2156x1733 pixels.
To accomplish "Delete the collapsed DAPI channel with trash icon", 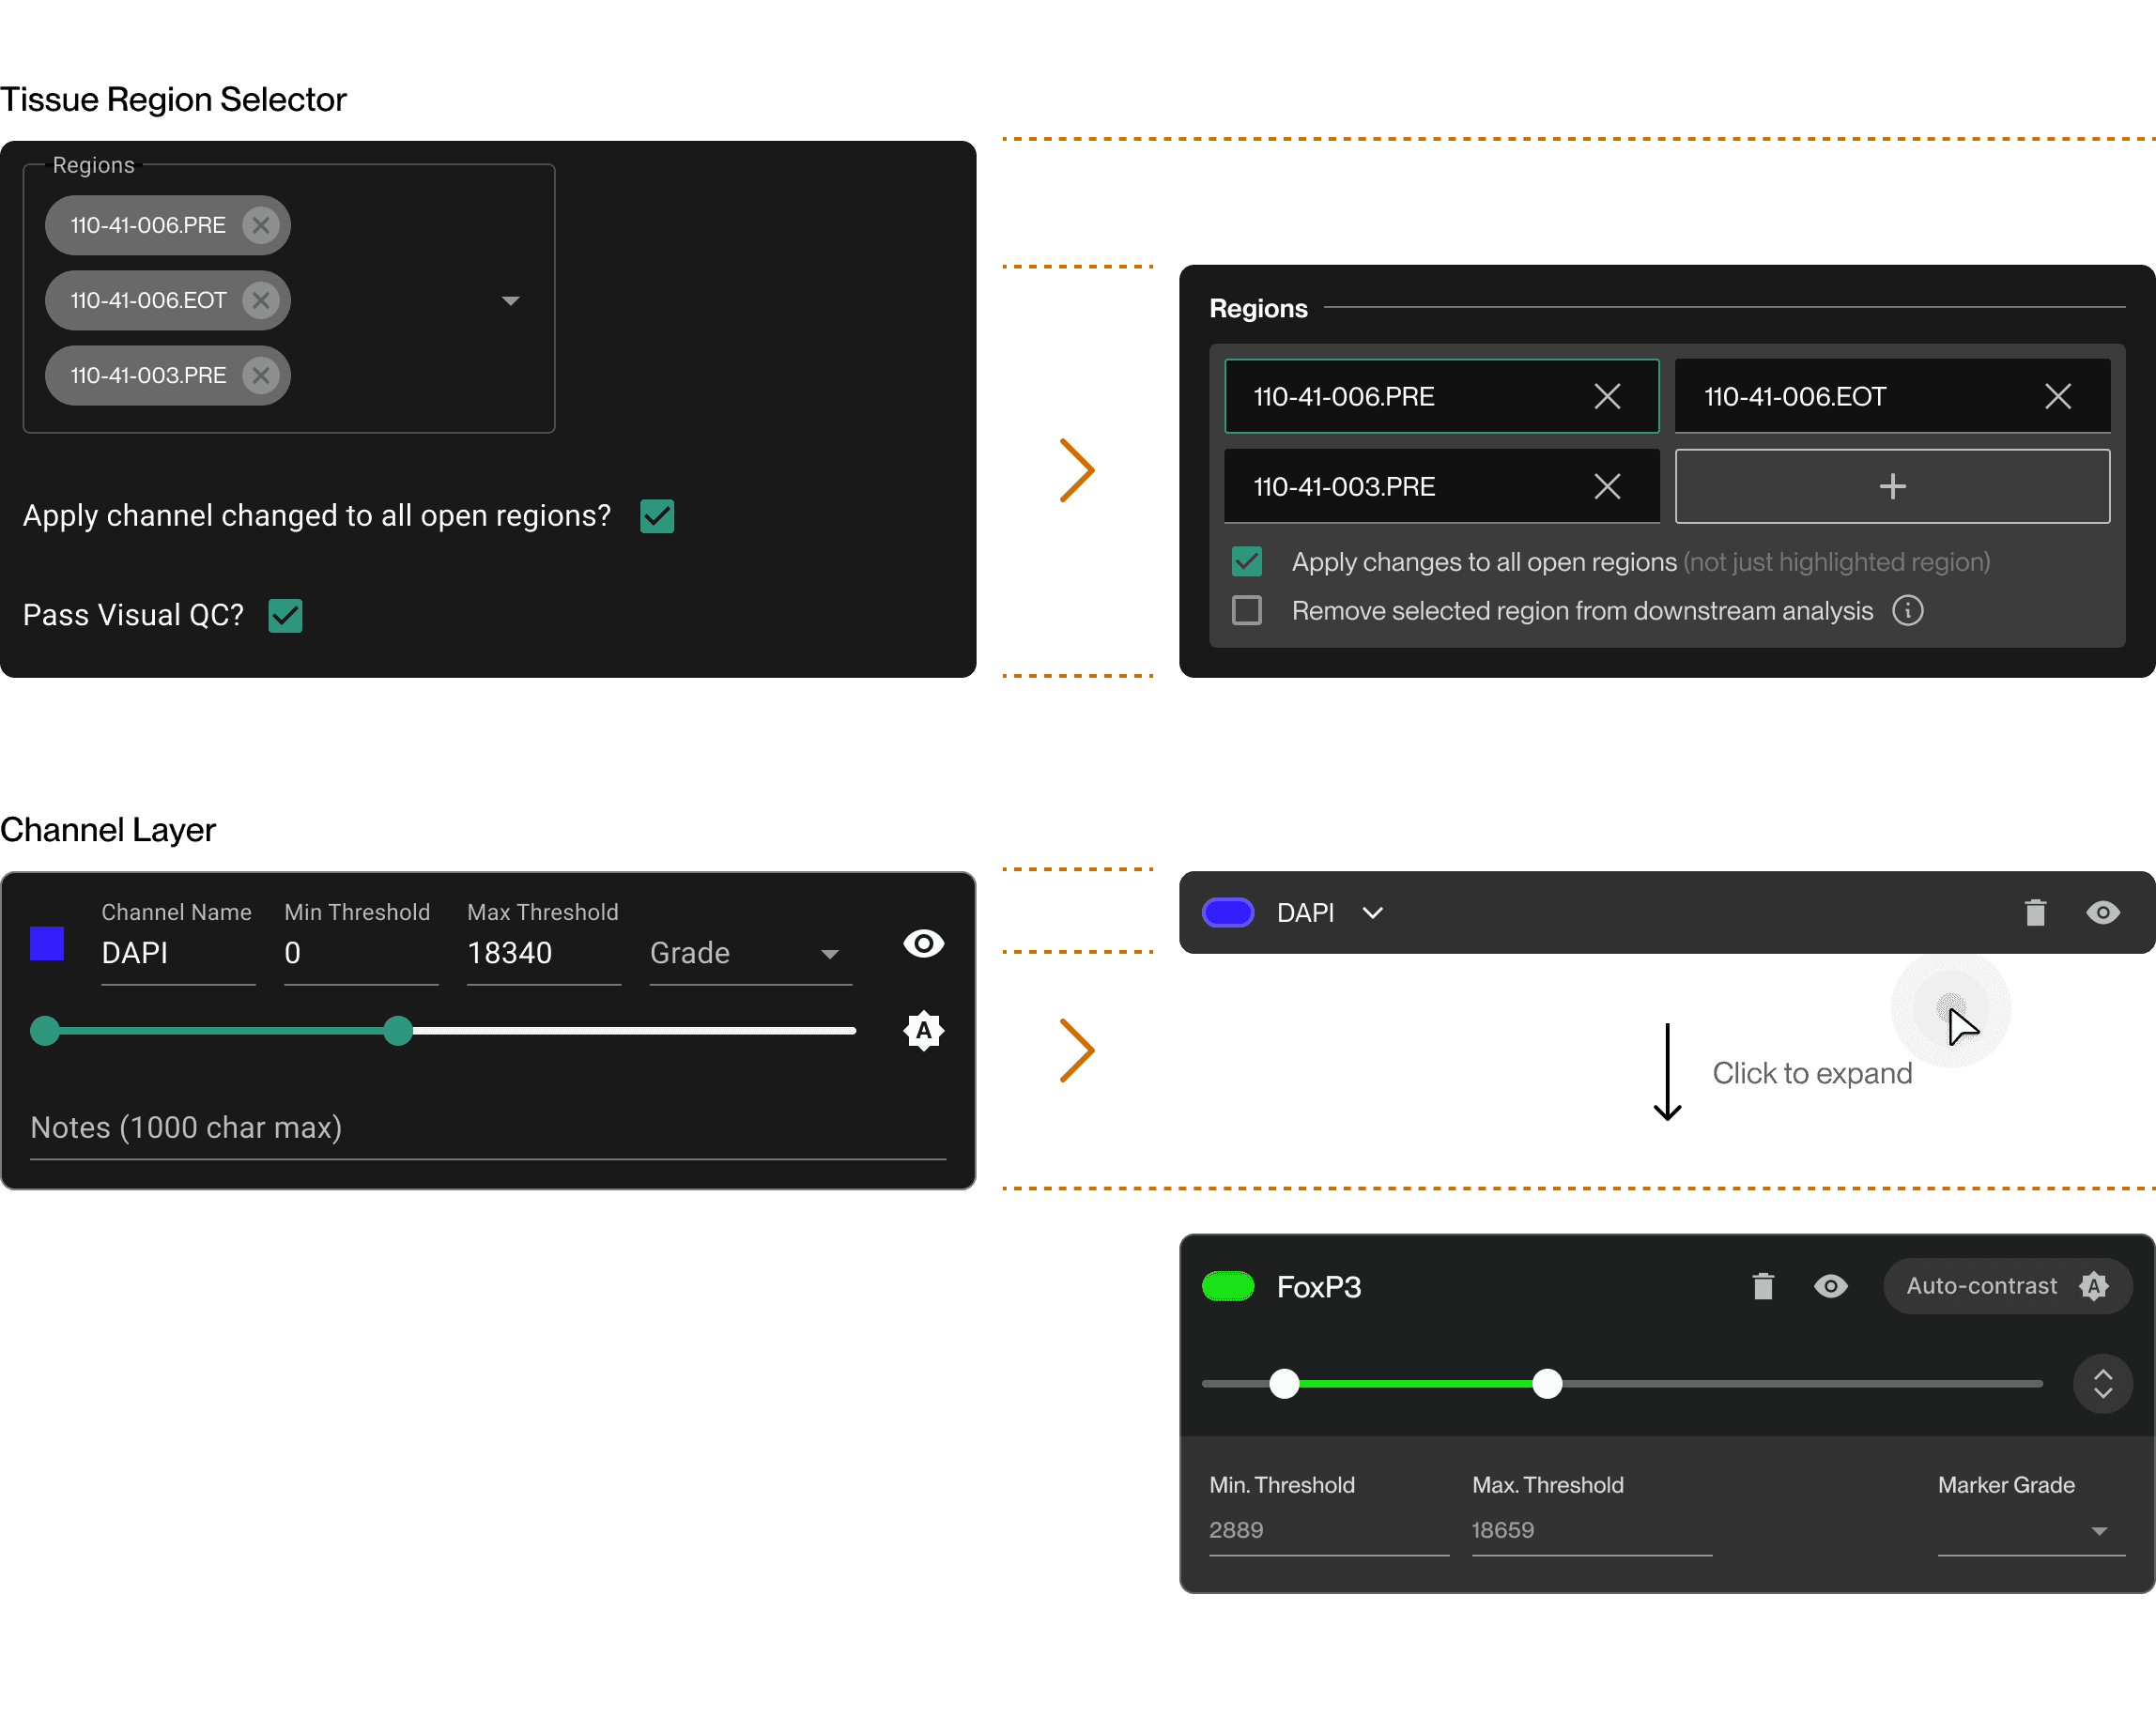I will pos(2034,912).
